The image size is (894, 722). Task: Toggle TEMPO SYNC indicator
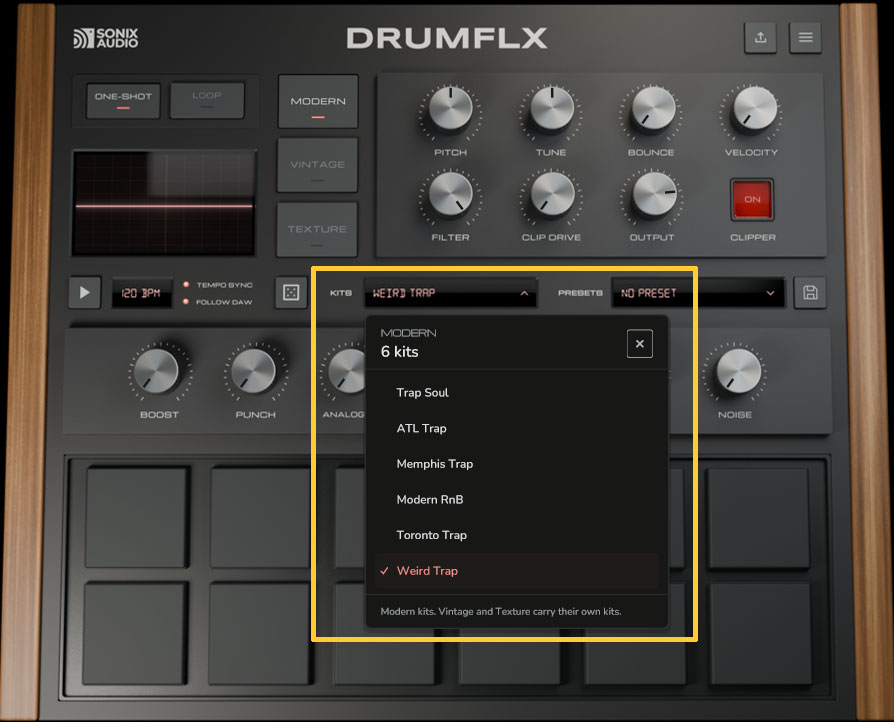point(218,285)
